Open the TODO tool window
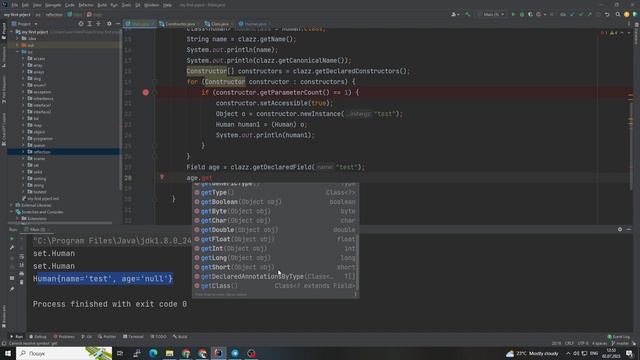This screenshot has height=360, width=640. (x=158, y=337)
